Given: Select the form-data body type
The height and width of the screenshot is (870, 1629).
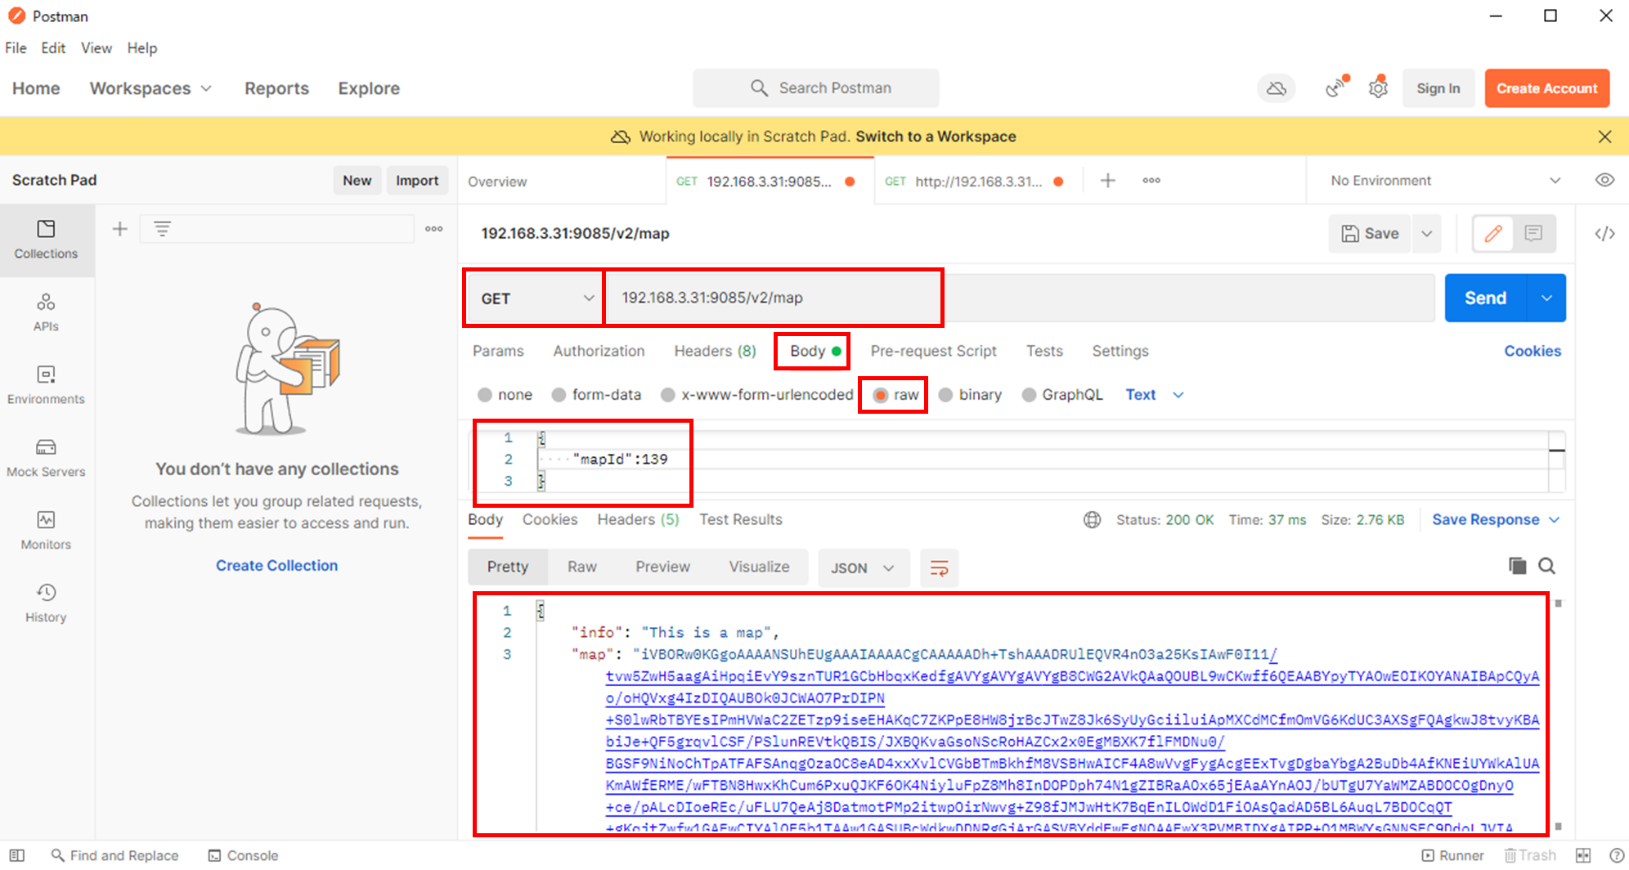Looking at the screenshot, I should (559, 395).
